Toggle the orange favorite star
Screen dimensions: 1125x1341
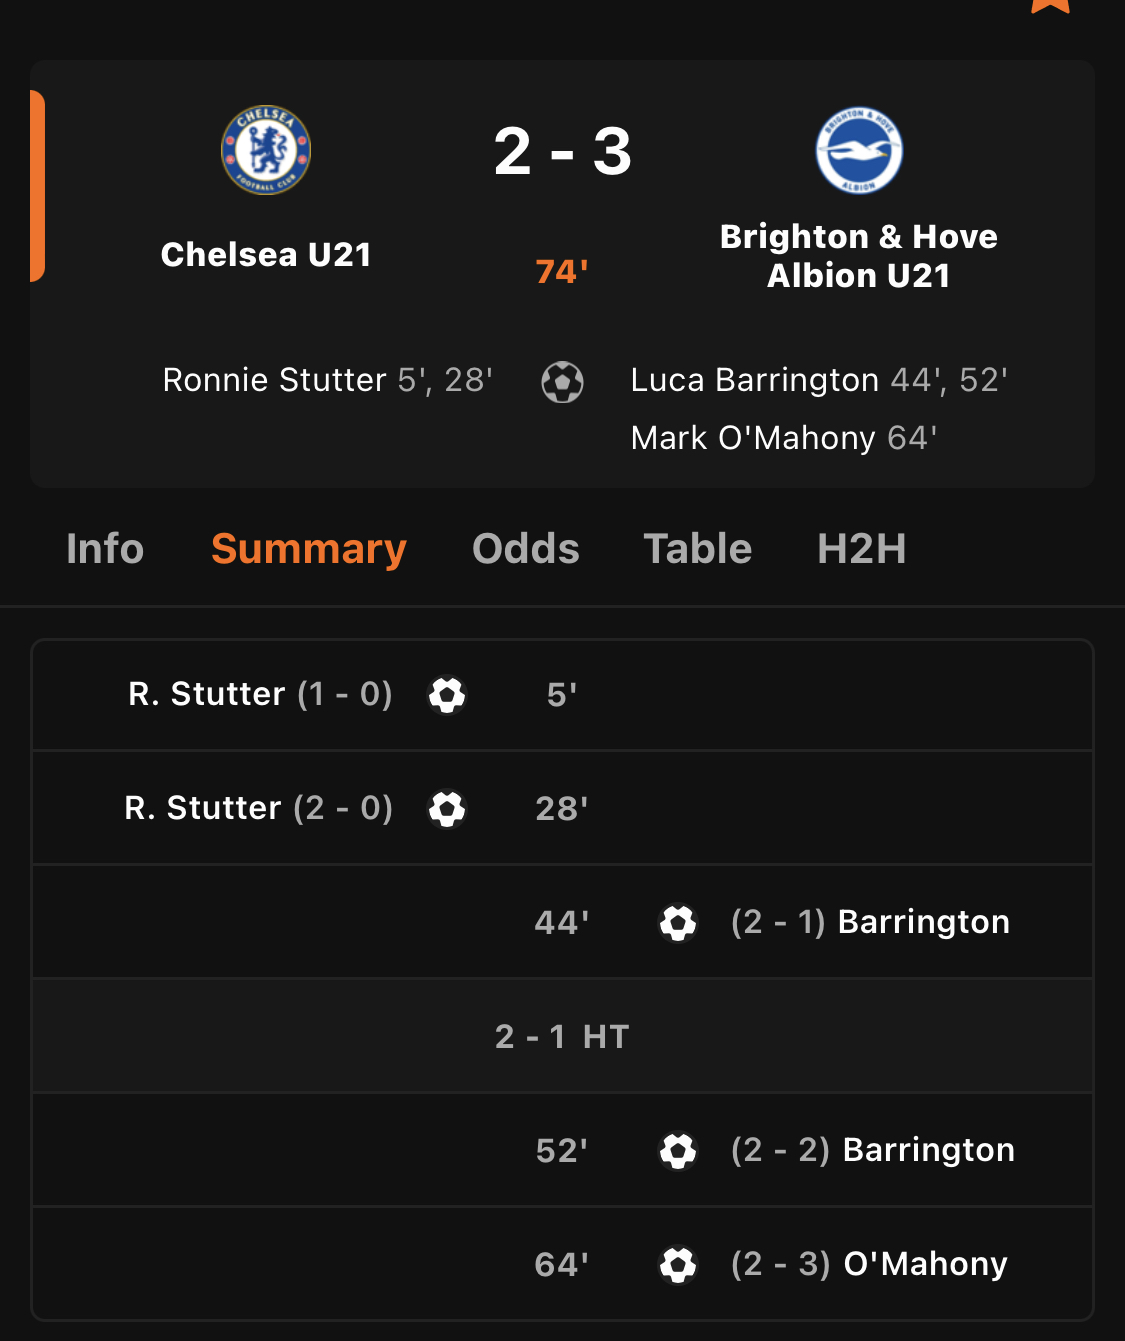pyautogui.click(x=1050, y=5)
